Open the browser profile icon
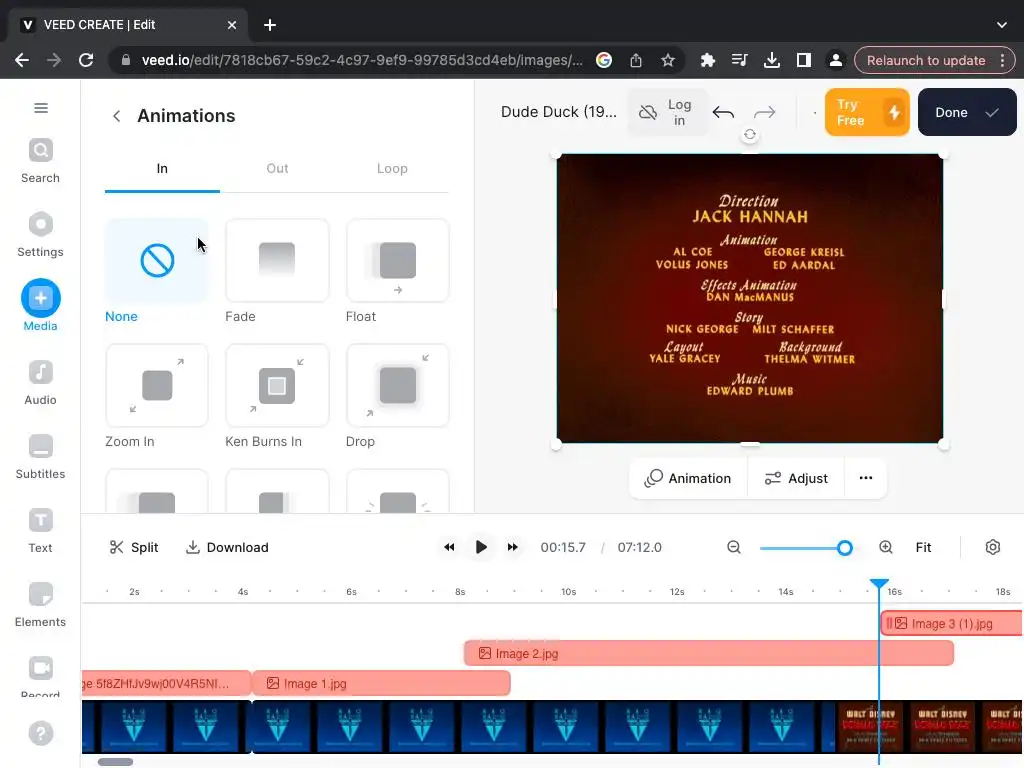Screen dimensions: 1024x768 pos(835,60)
